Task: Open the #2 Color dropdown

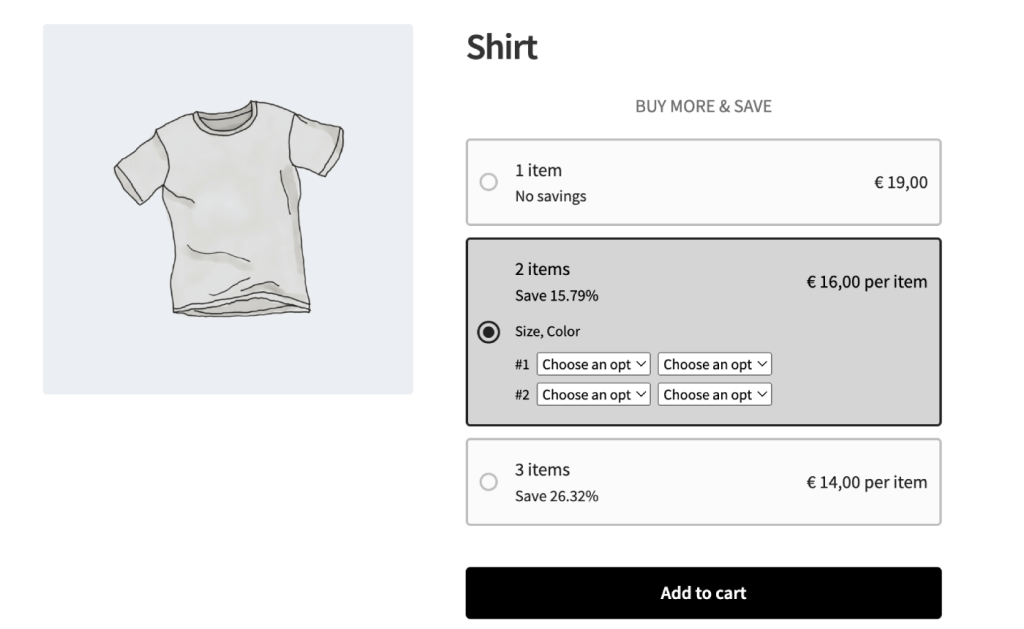Action: click(714, 394)
